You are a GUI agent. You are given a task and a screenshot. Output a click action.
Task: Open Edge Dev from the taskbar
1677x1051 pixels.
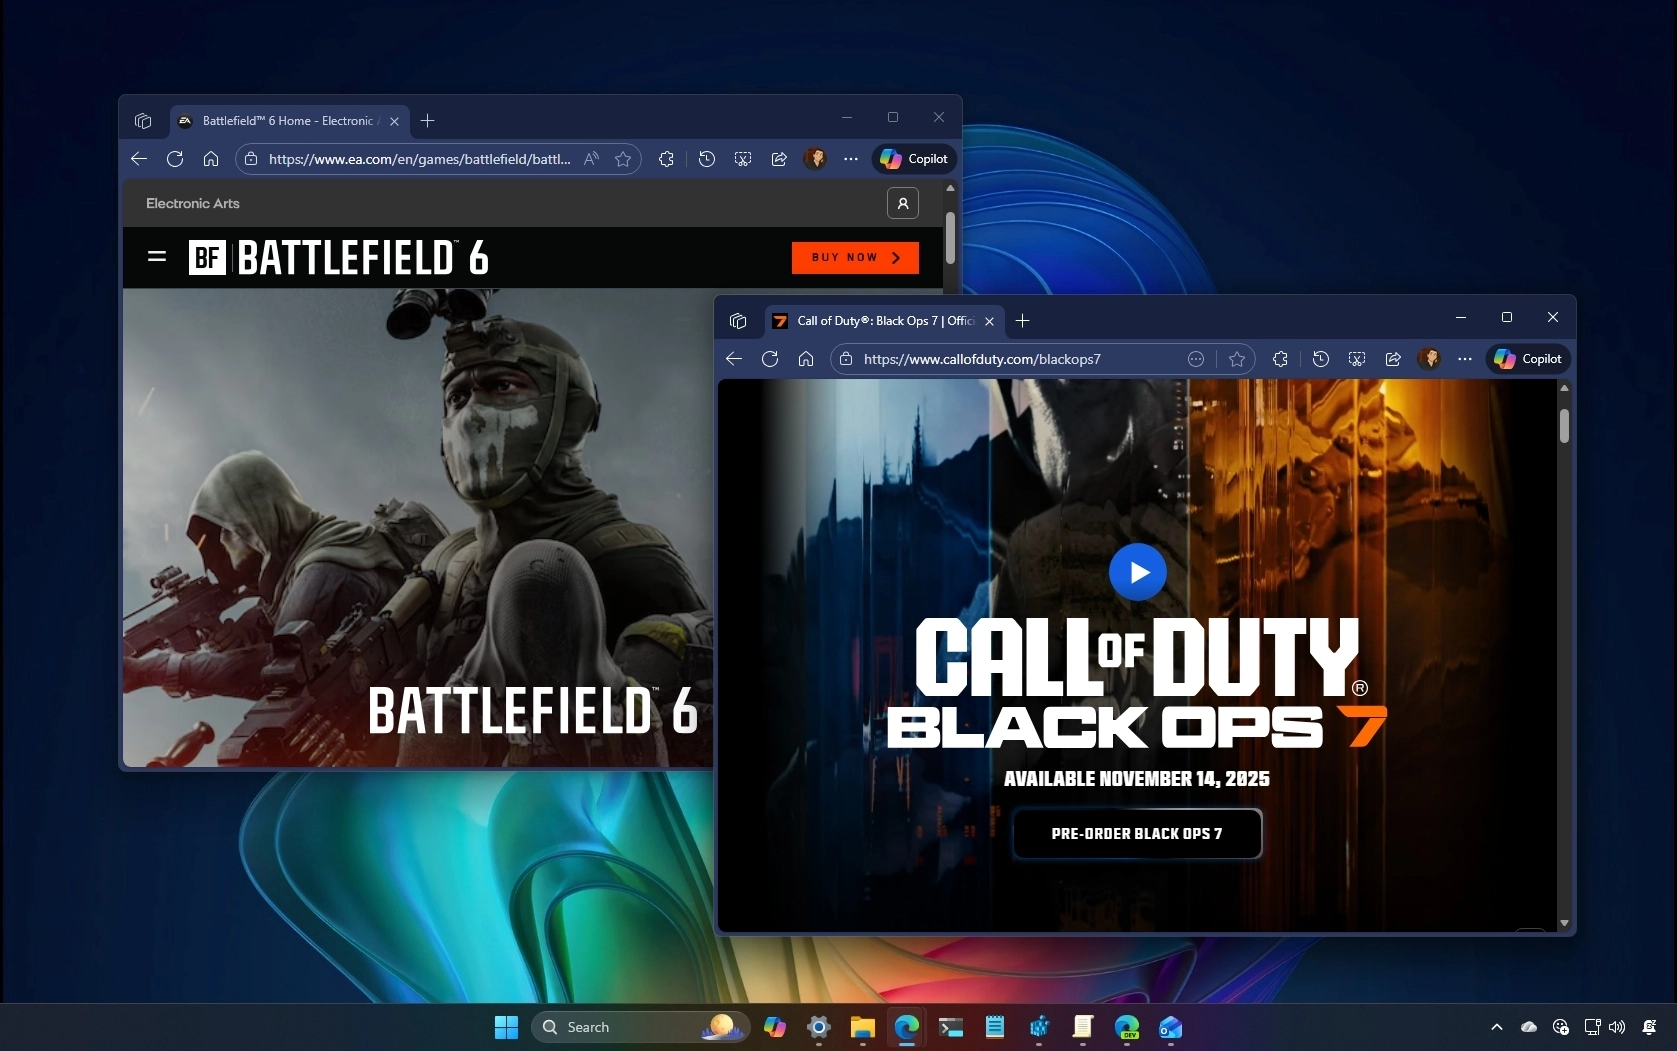pos(1127,1027)
